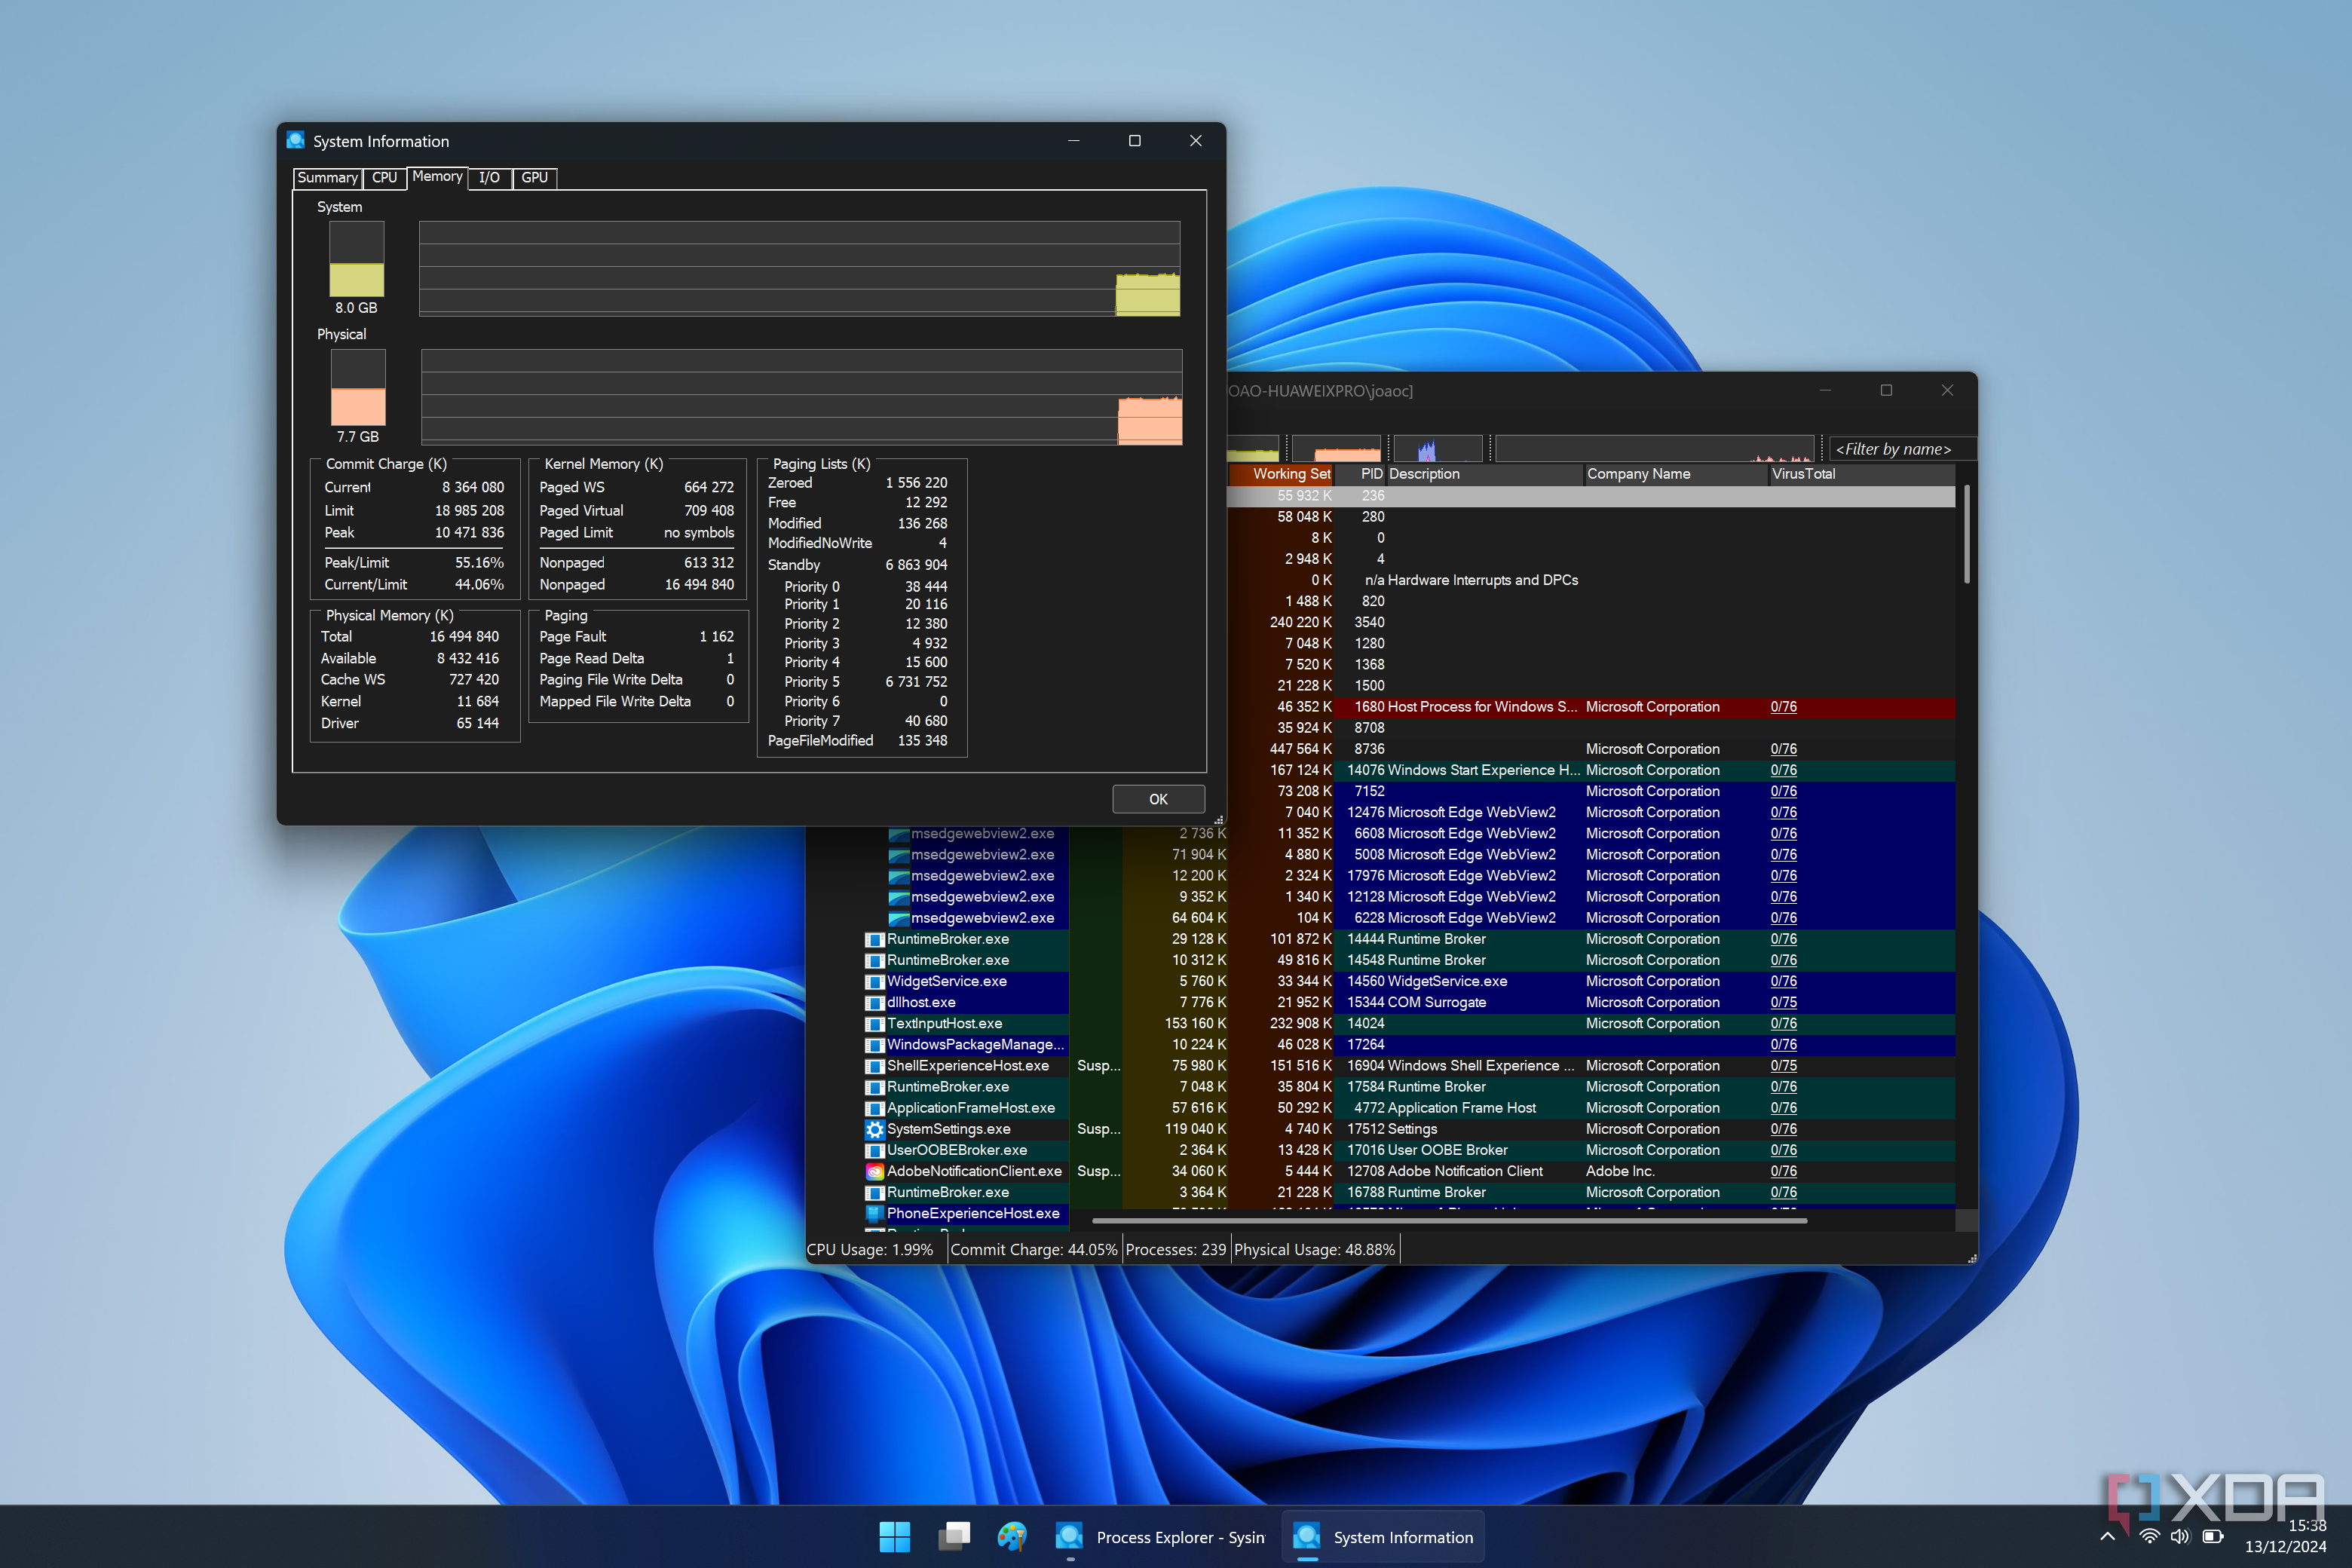Click the RuntimeBroker.exe icon with PID 17584
The image size is (2352, 1568).
point(875,1087)
